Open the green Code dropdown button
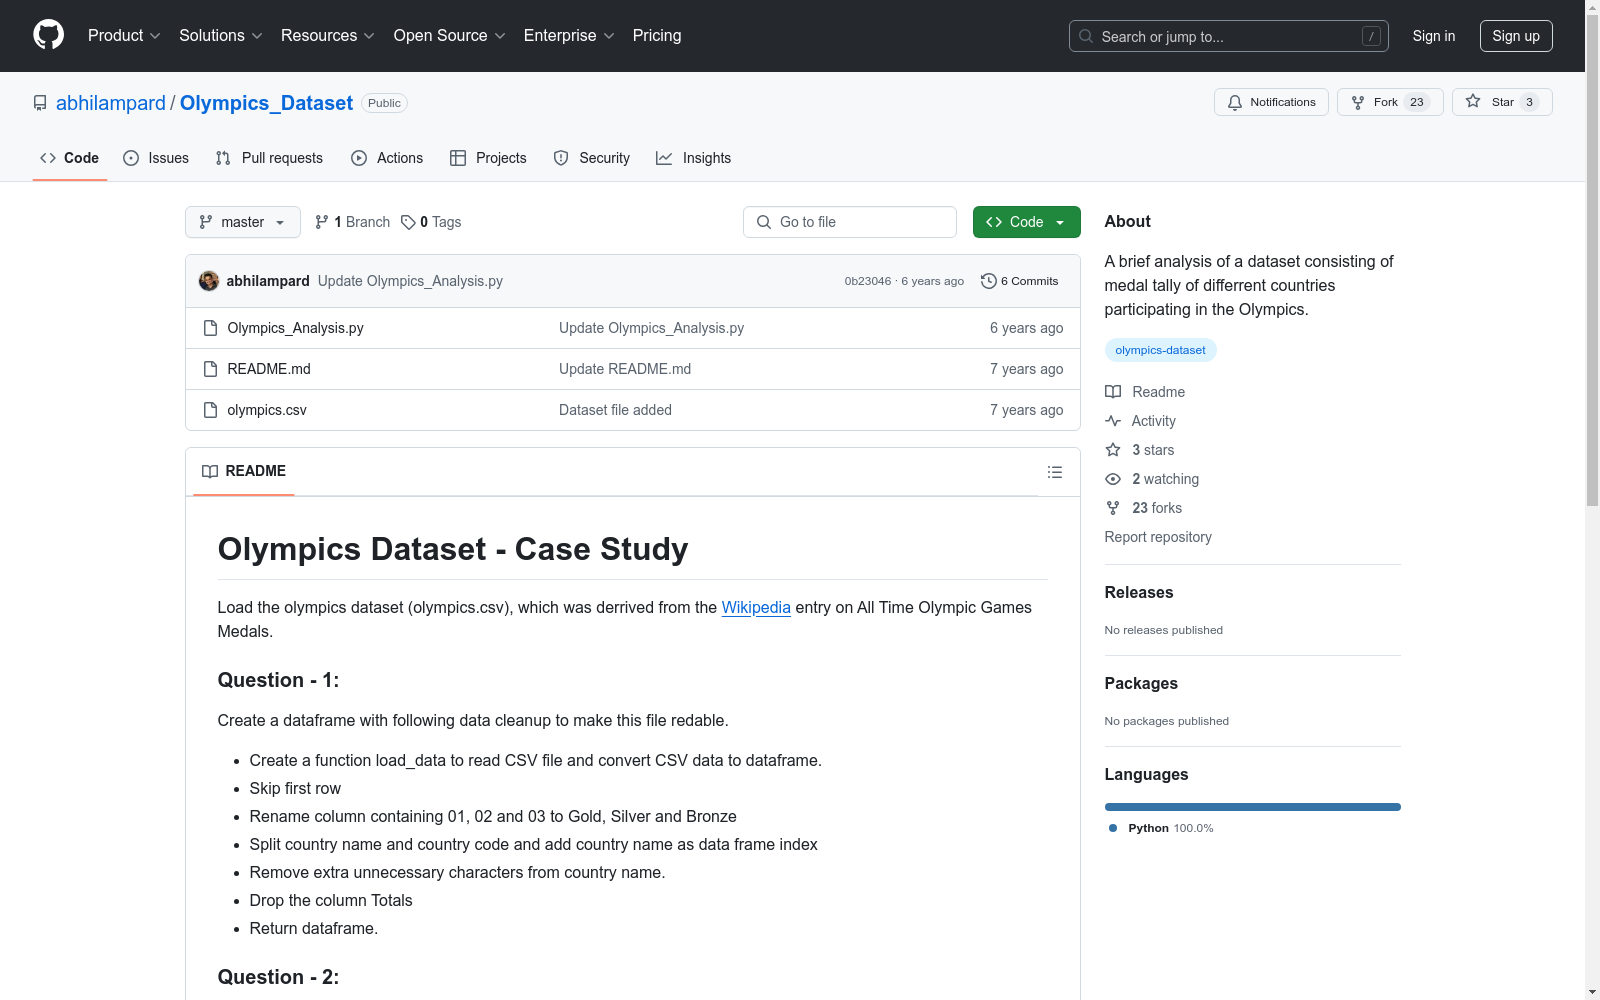This screenshot has width=1600, height=1000. point(1027,222)
